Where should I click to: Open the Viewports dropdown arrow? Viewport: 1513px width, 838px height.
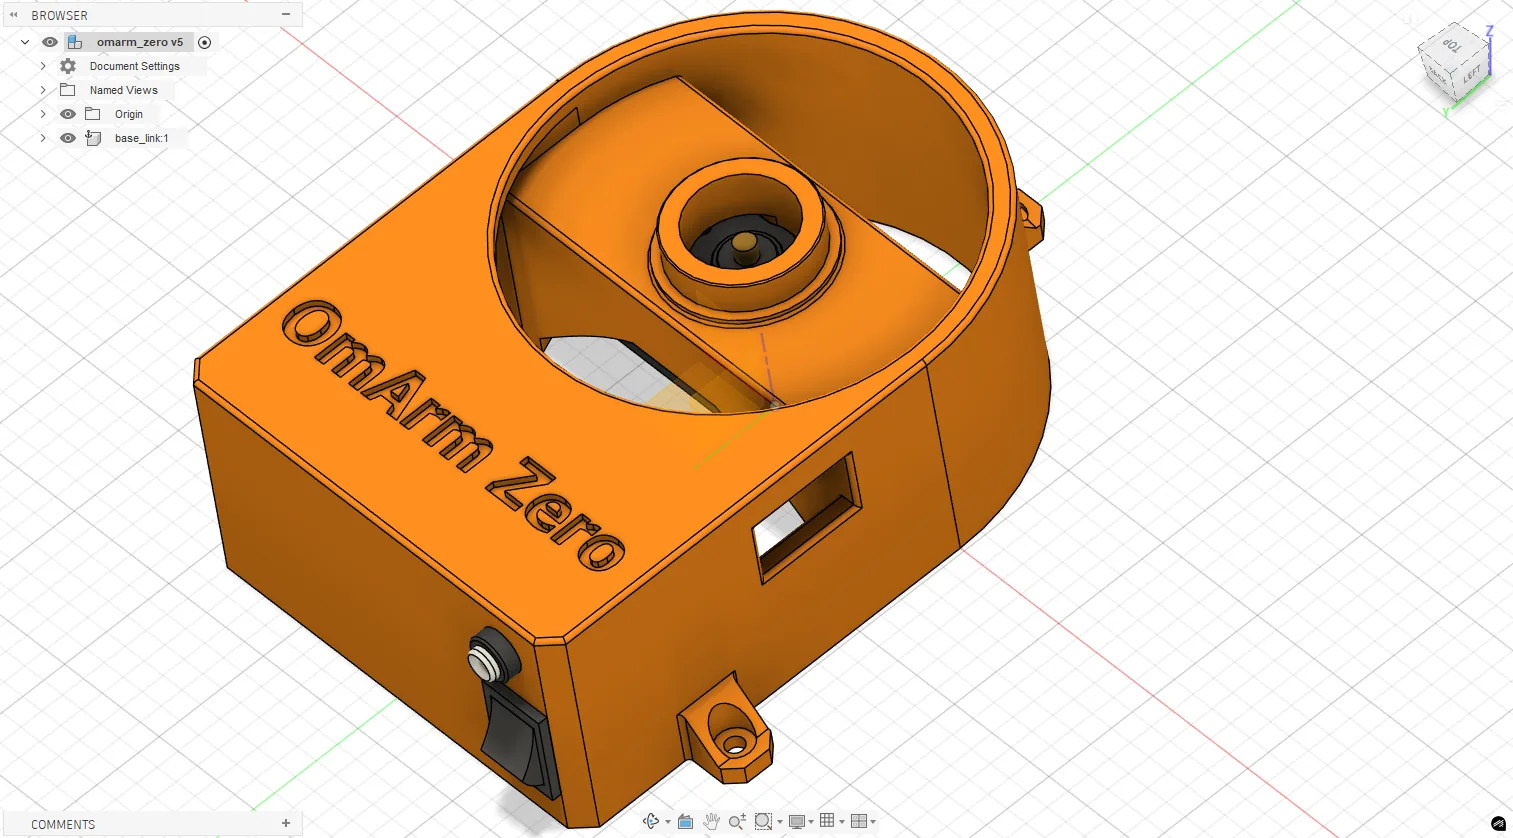[873, 822]
